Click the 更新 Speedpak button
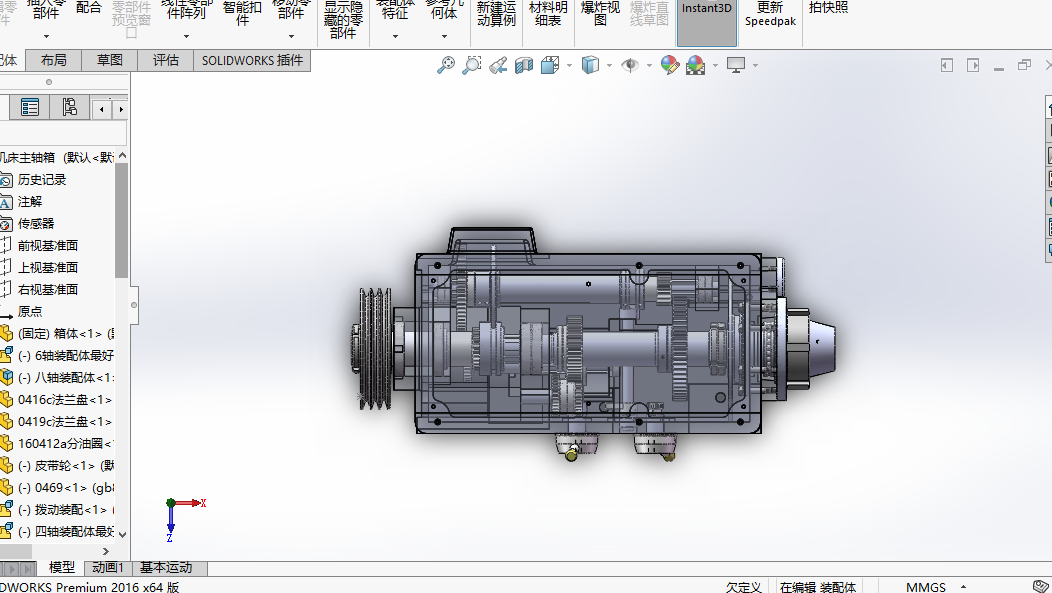 [x=770, y=14]
